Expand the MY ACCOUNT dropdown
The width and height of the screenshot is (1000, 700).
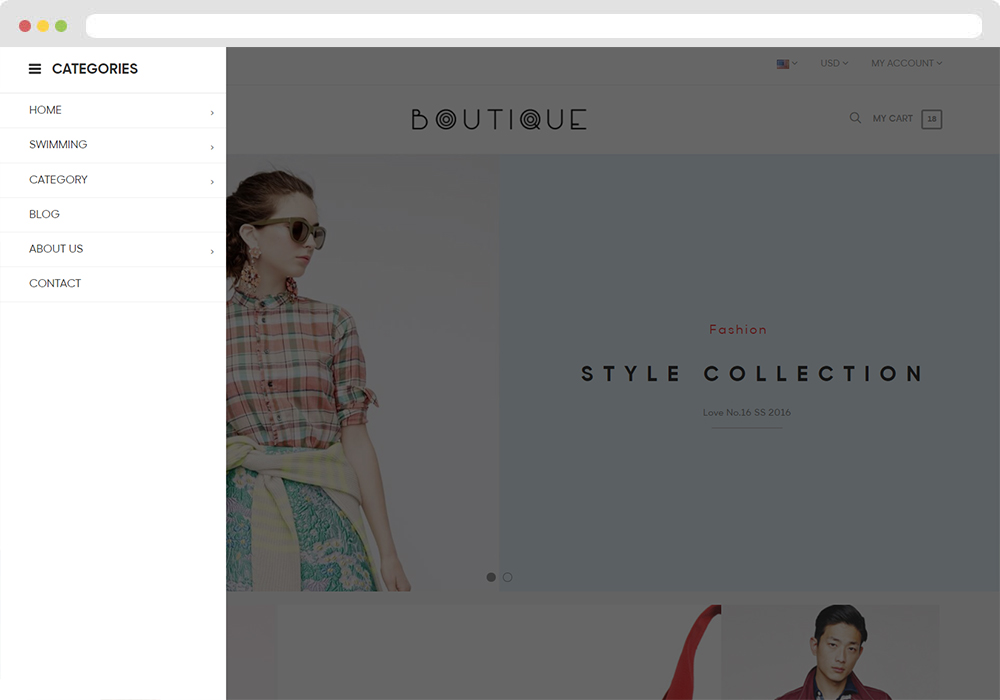point(906,63)
